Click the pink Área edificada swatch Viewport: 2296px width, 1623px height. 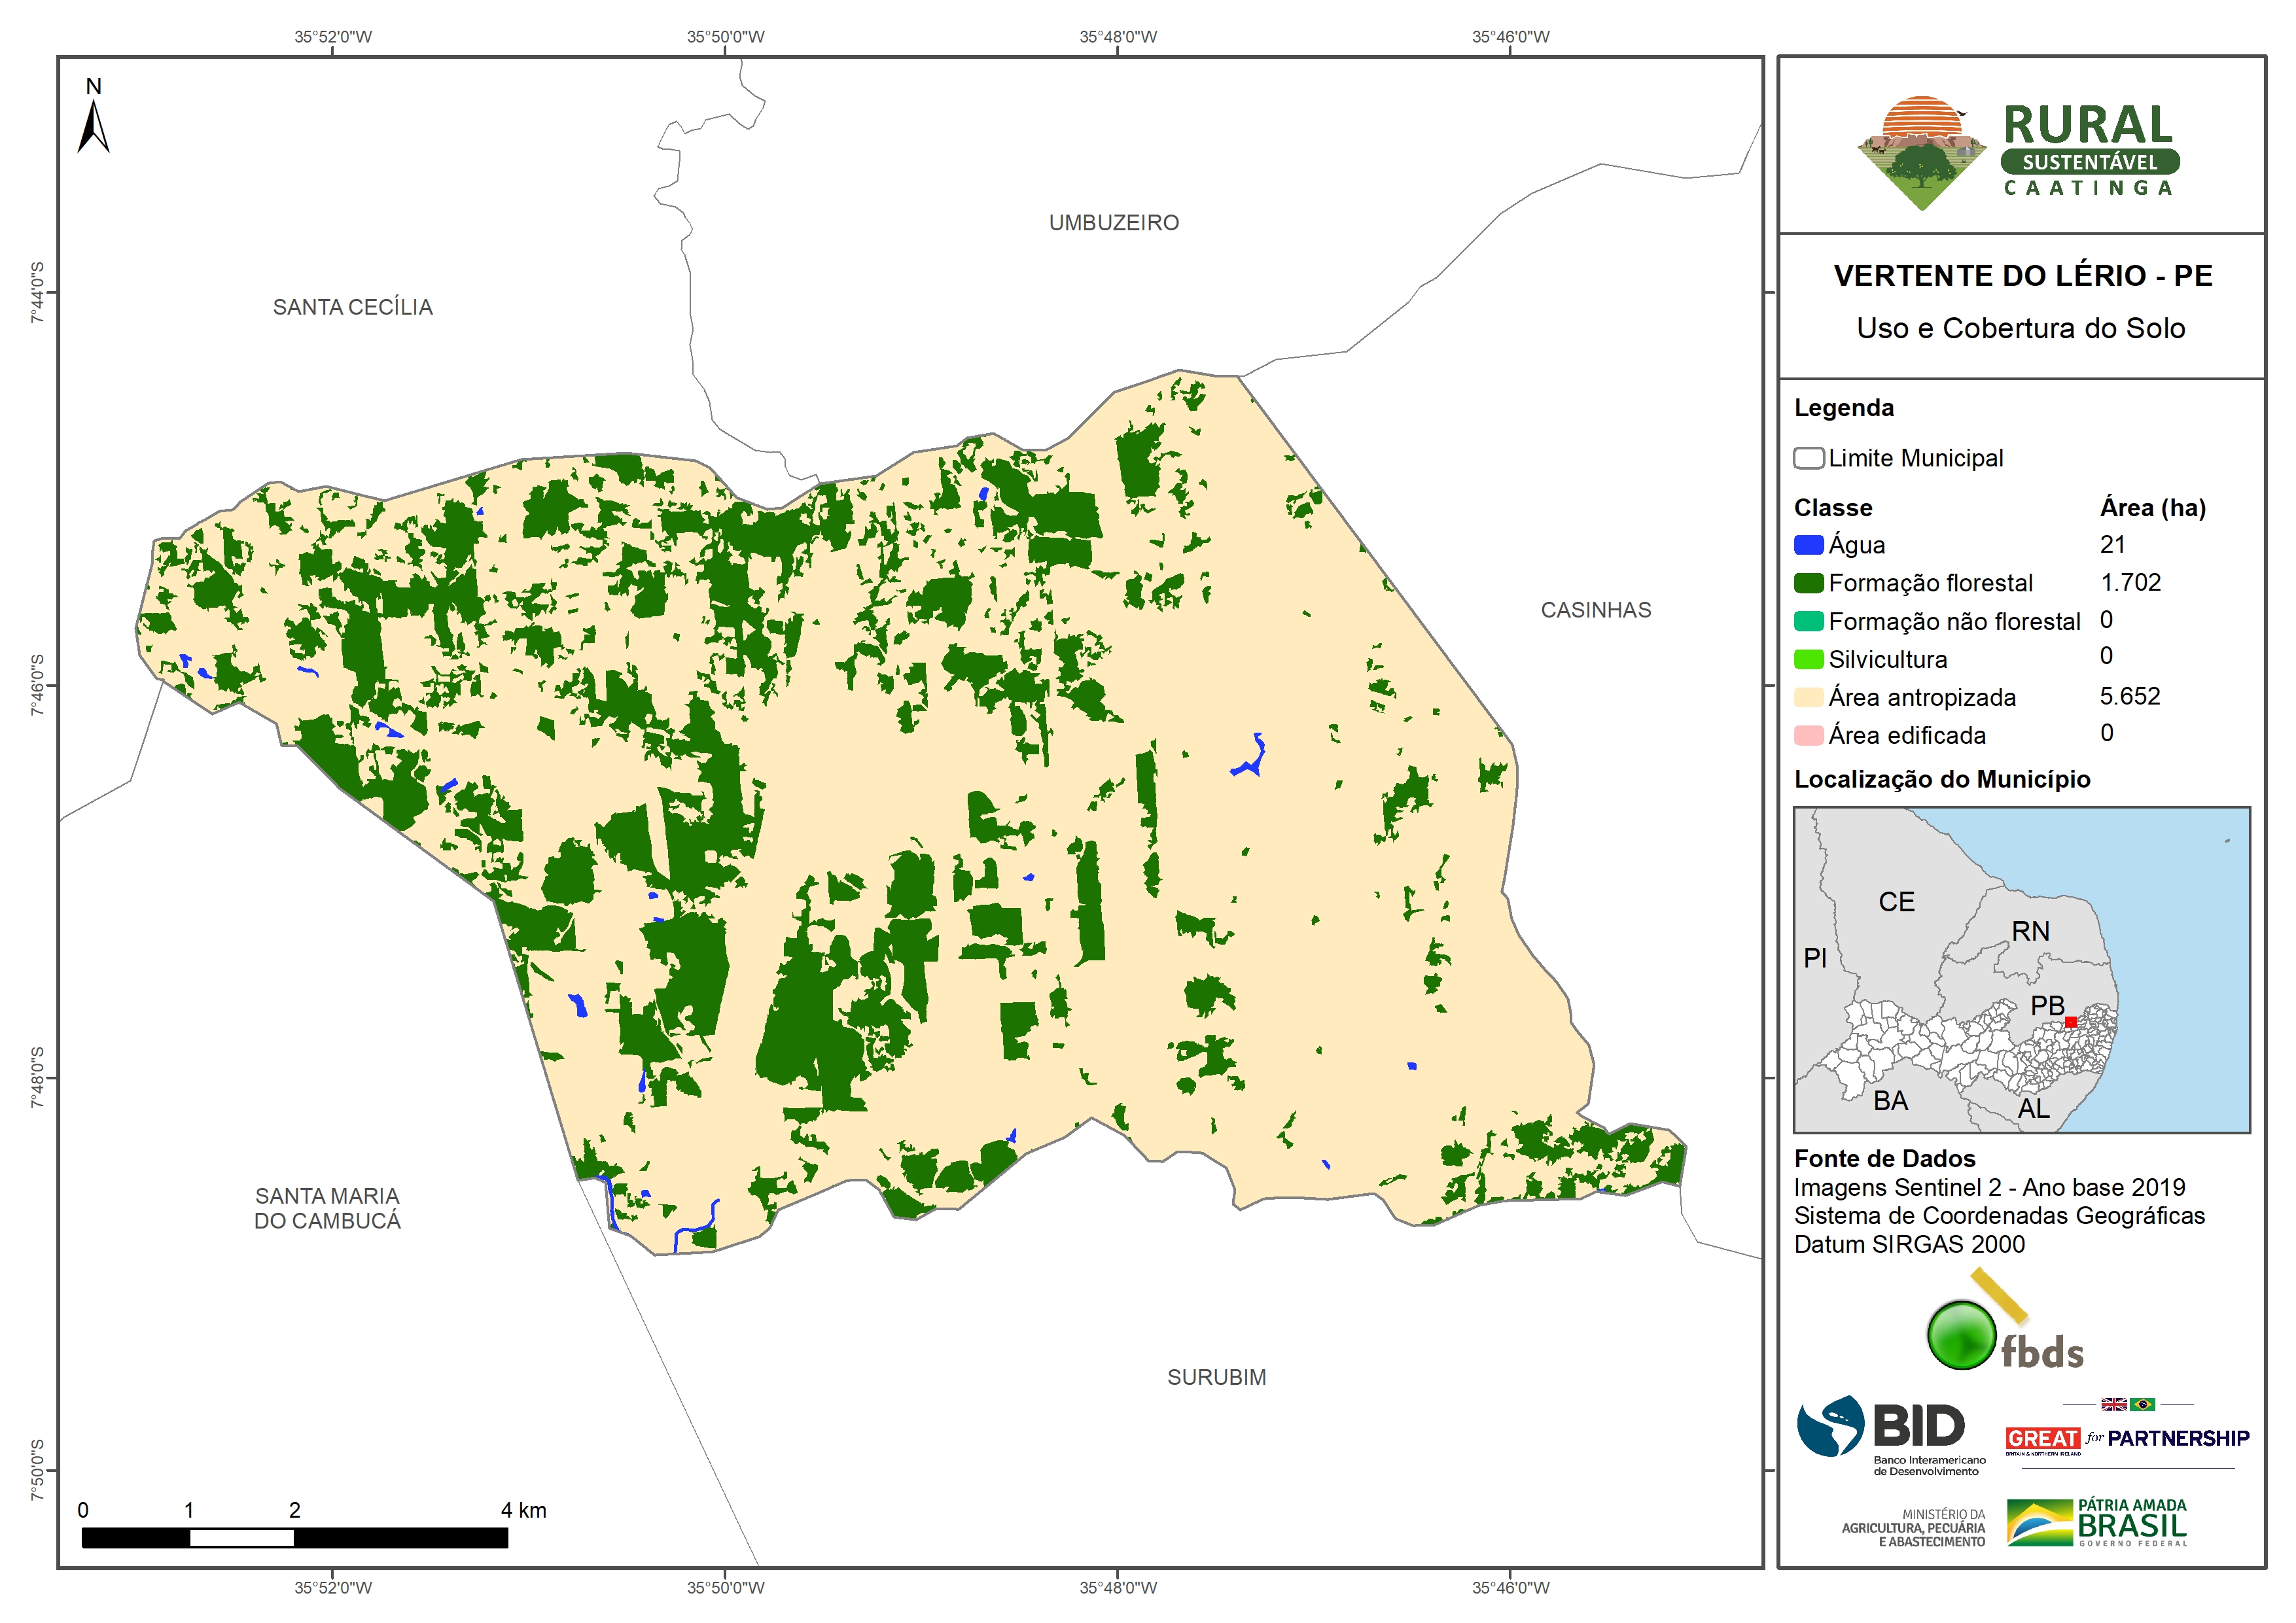coord(1808,735)
